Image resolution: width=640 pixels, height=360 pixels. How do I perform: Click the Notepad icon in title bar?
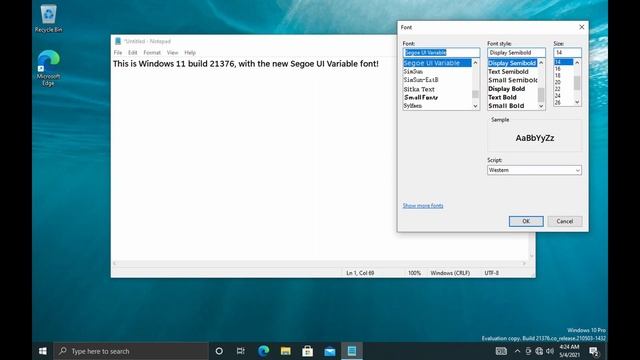[118, 41]
